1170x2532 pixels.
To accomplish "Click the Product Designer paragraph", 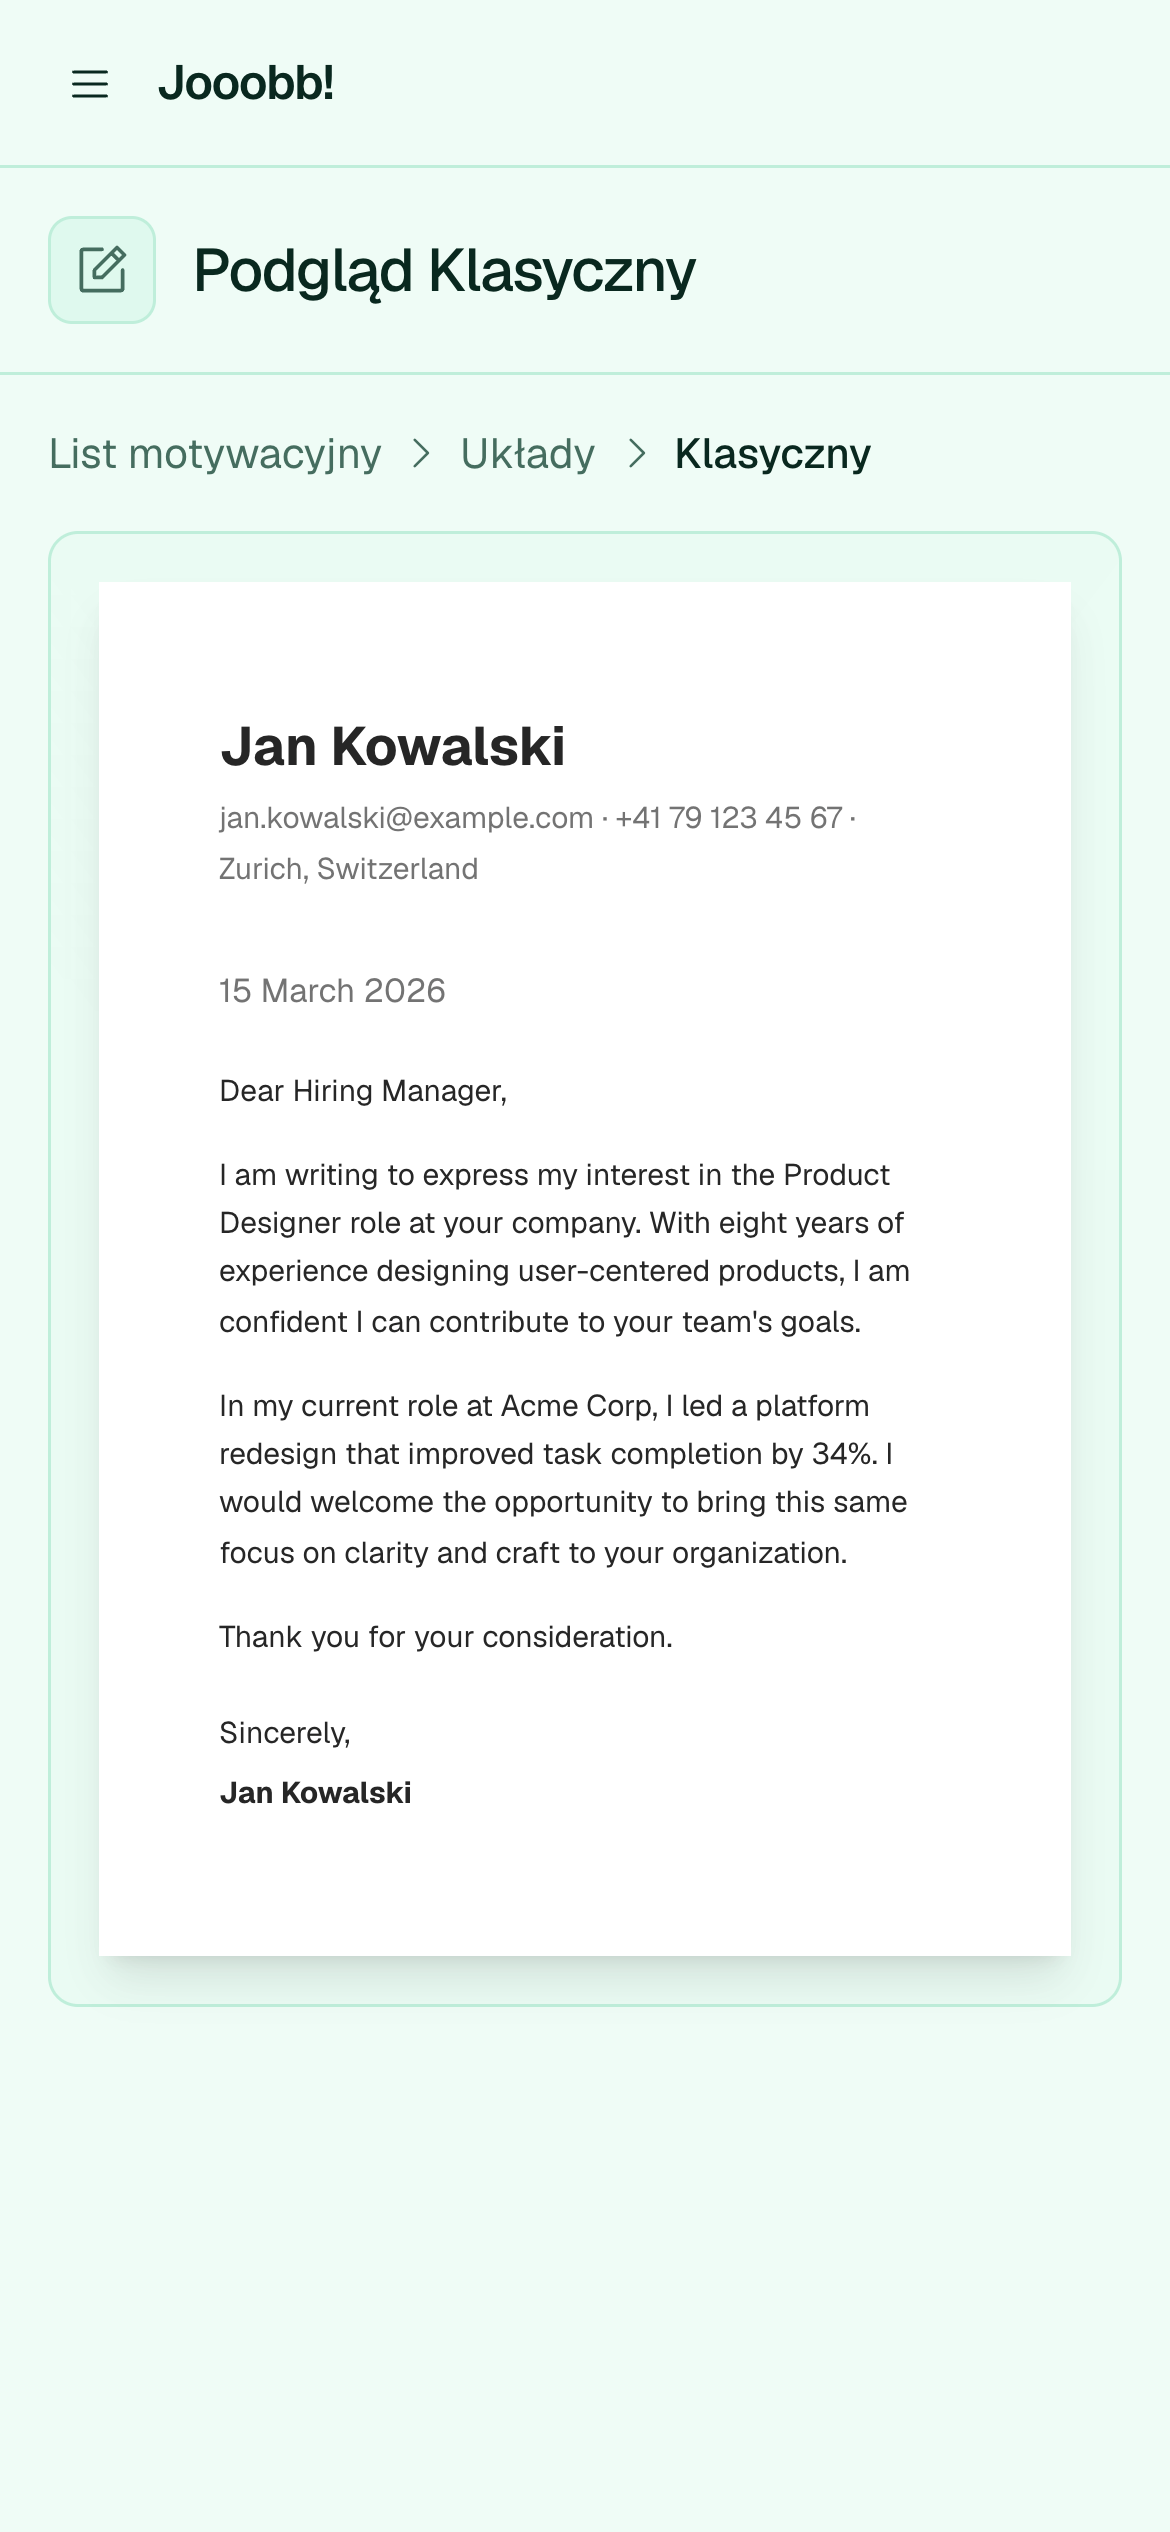I will (x=565, y=1248).
